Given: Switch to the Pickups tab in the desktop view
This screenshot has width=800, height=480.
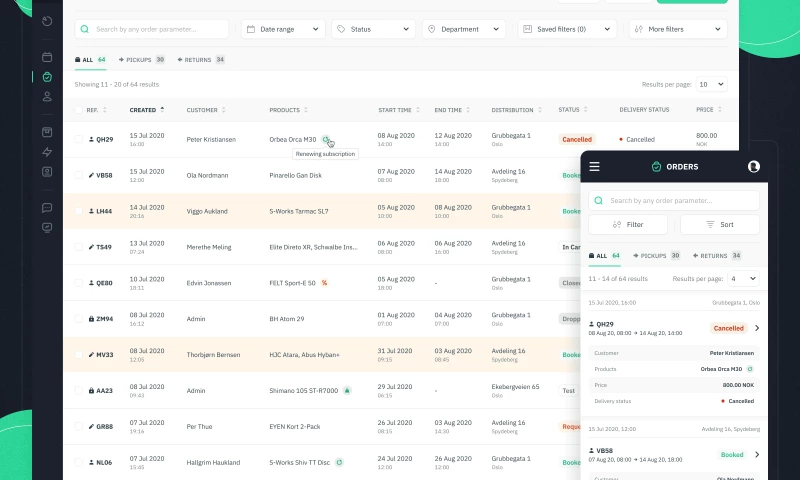Looking at the screenshot, I should (x=141, y=60).
